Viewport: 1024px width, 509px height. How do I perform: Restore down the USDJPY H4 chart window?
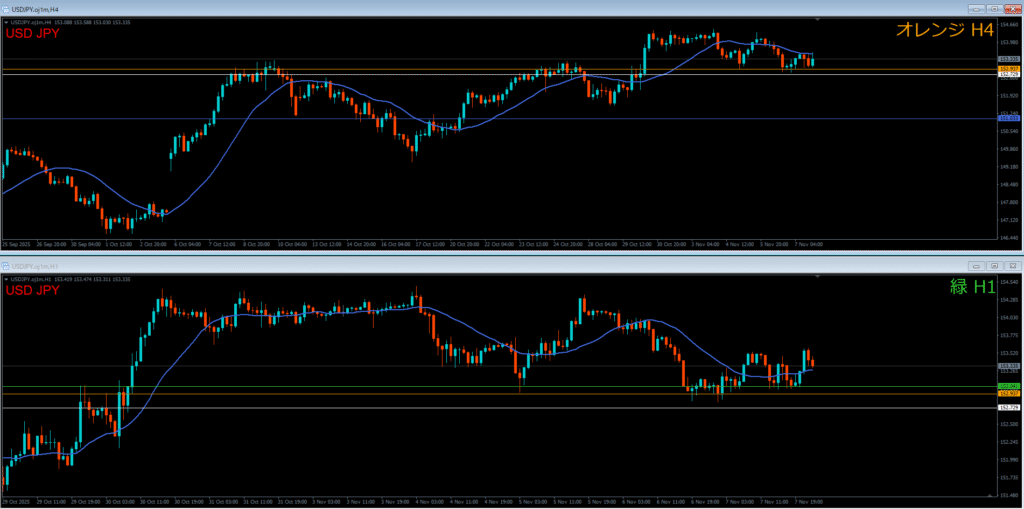[994, 8]
